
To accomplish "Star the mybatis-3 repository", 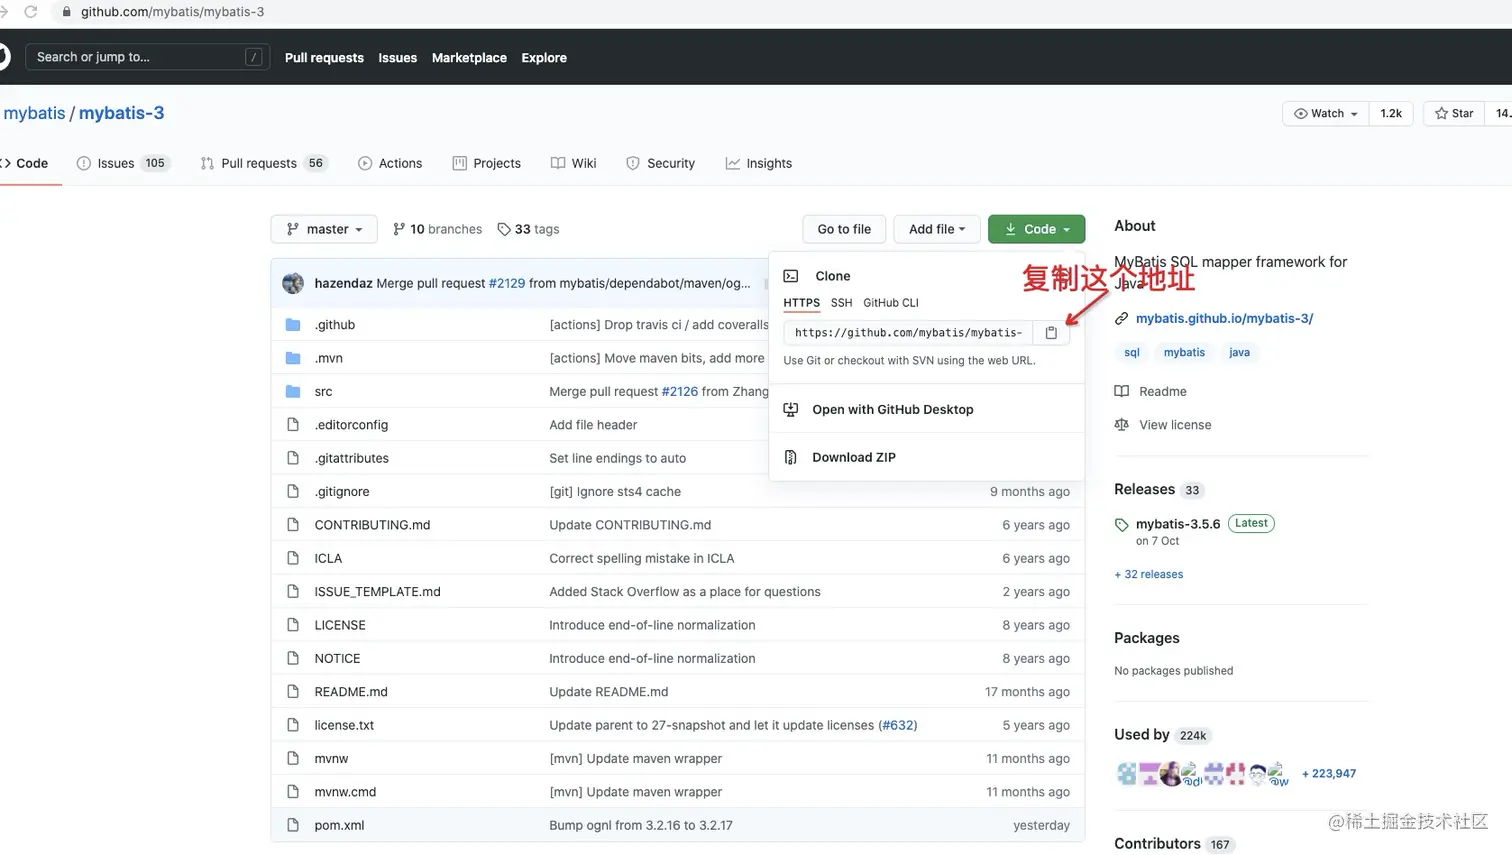I will [1454, 113].
